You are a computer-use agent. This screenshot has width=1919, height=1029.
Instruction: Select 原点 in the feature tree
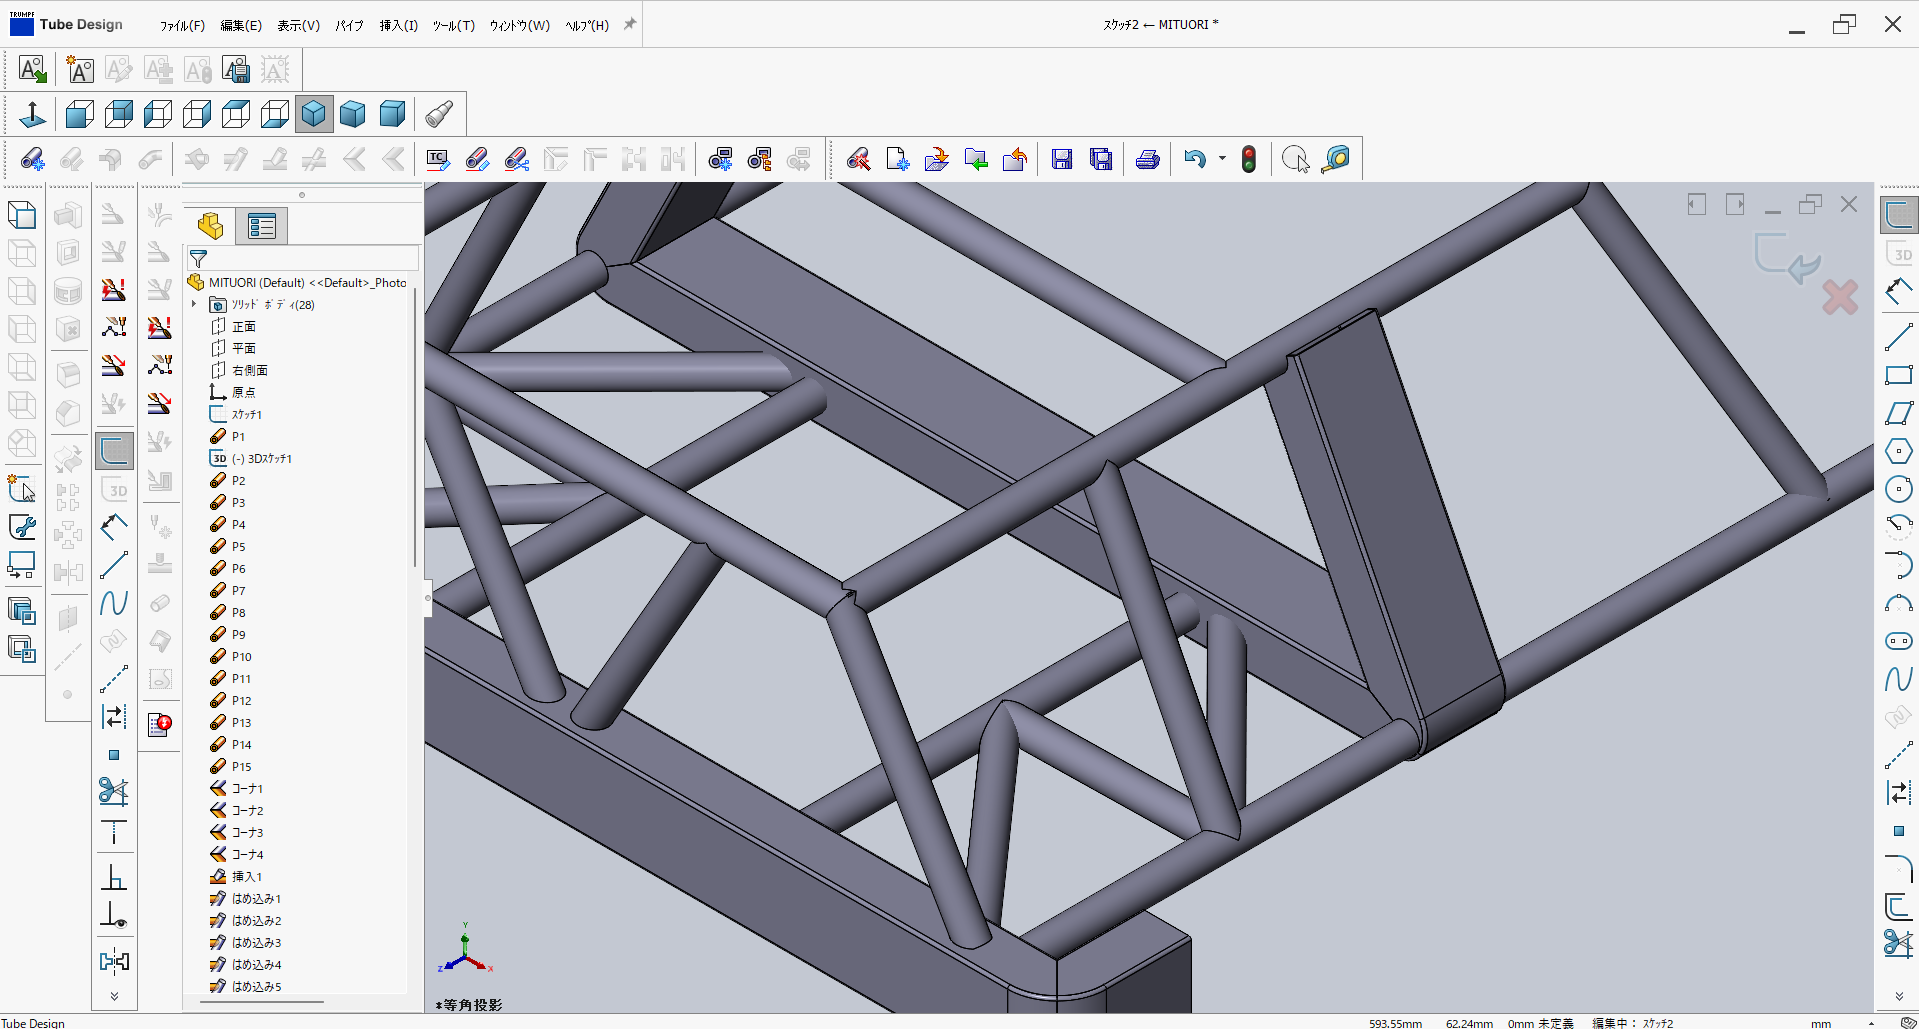click(x=243, y=392)
